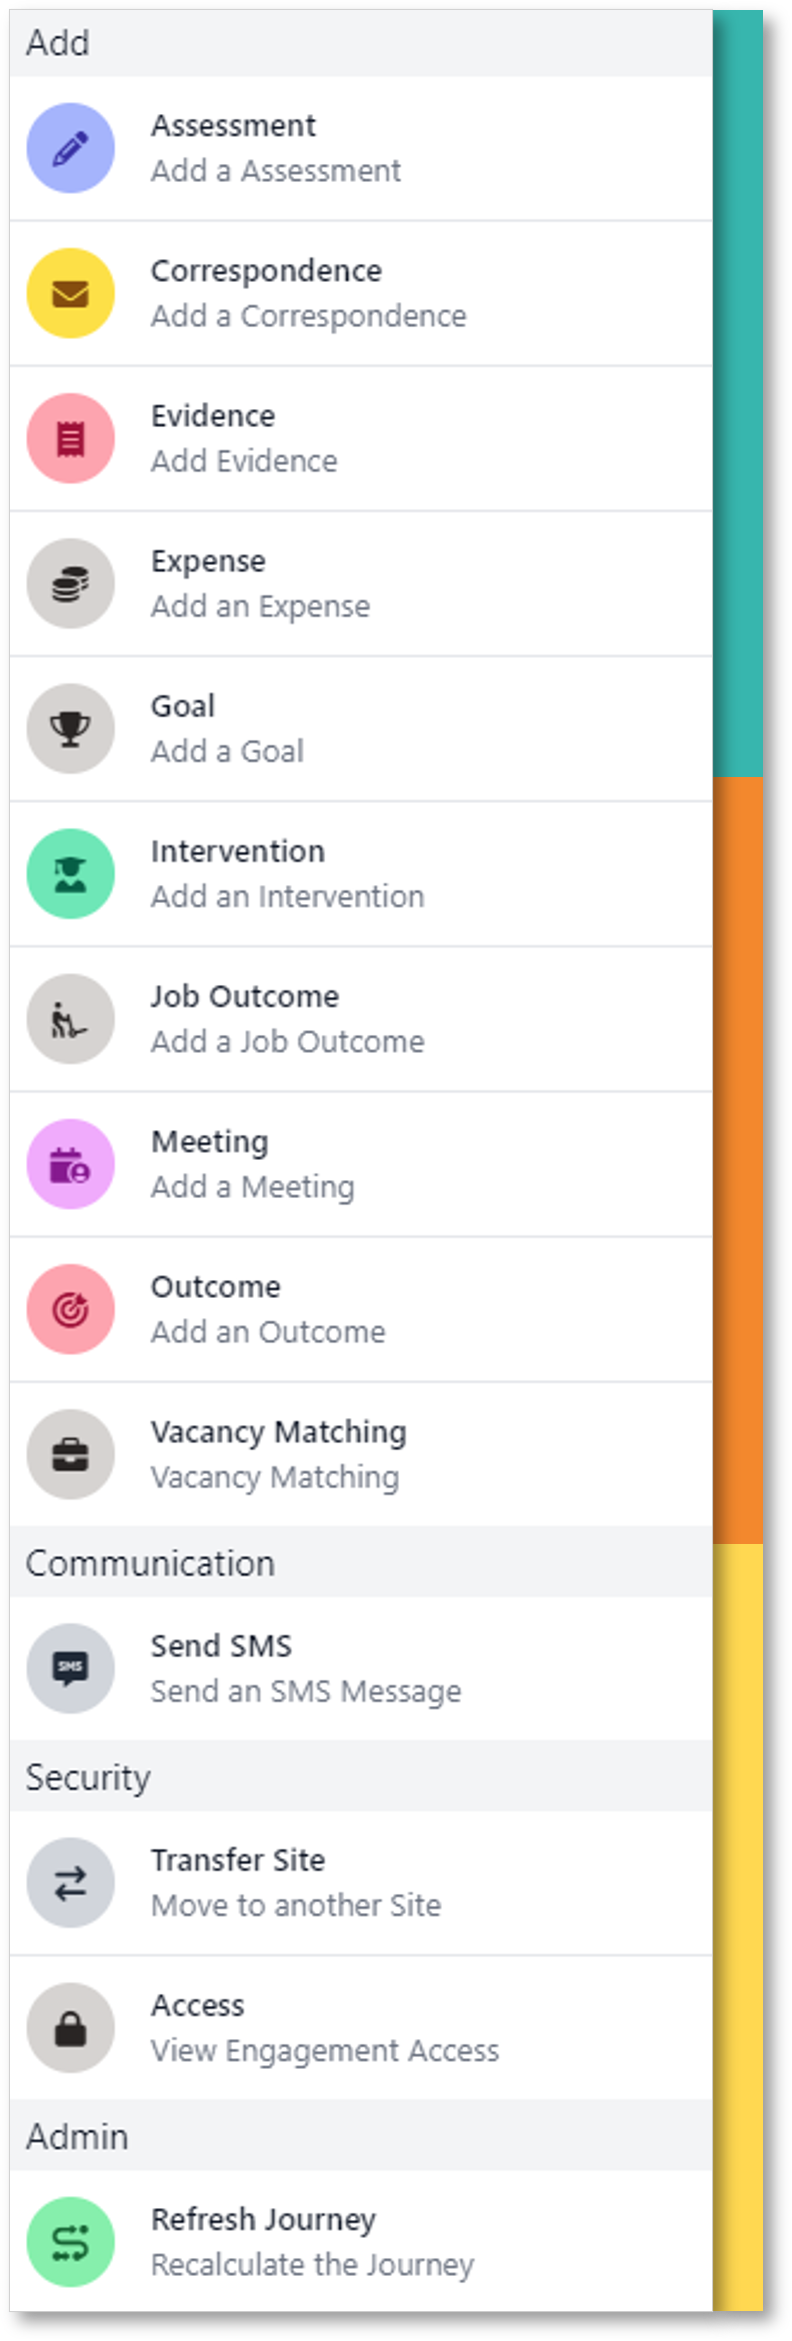
Task: Click the briefcase Vacancy Matching icon
Action: click(70, 1454)
